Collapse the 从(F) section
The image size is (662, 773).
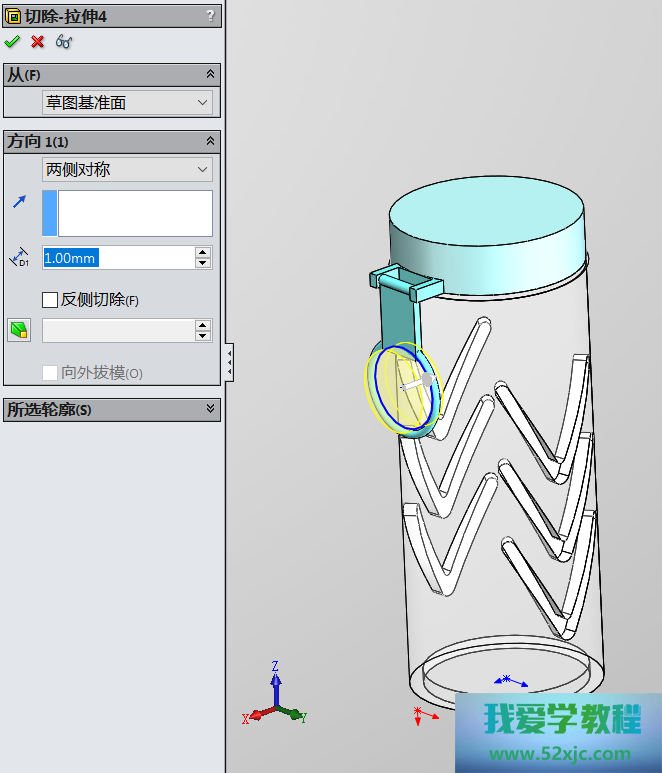pos(210,74)
